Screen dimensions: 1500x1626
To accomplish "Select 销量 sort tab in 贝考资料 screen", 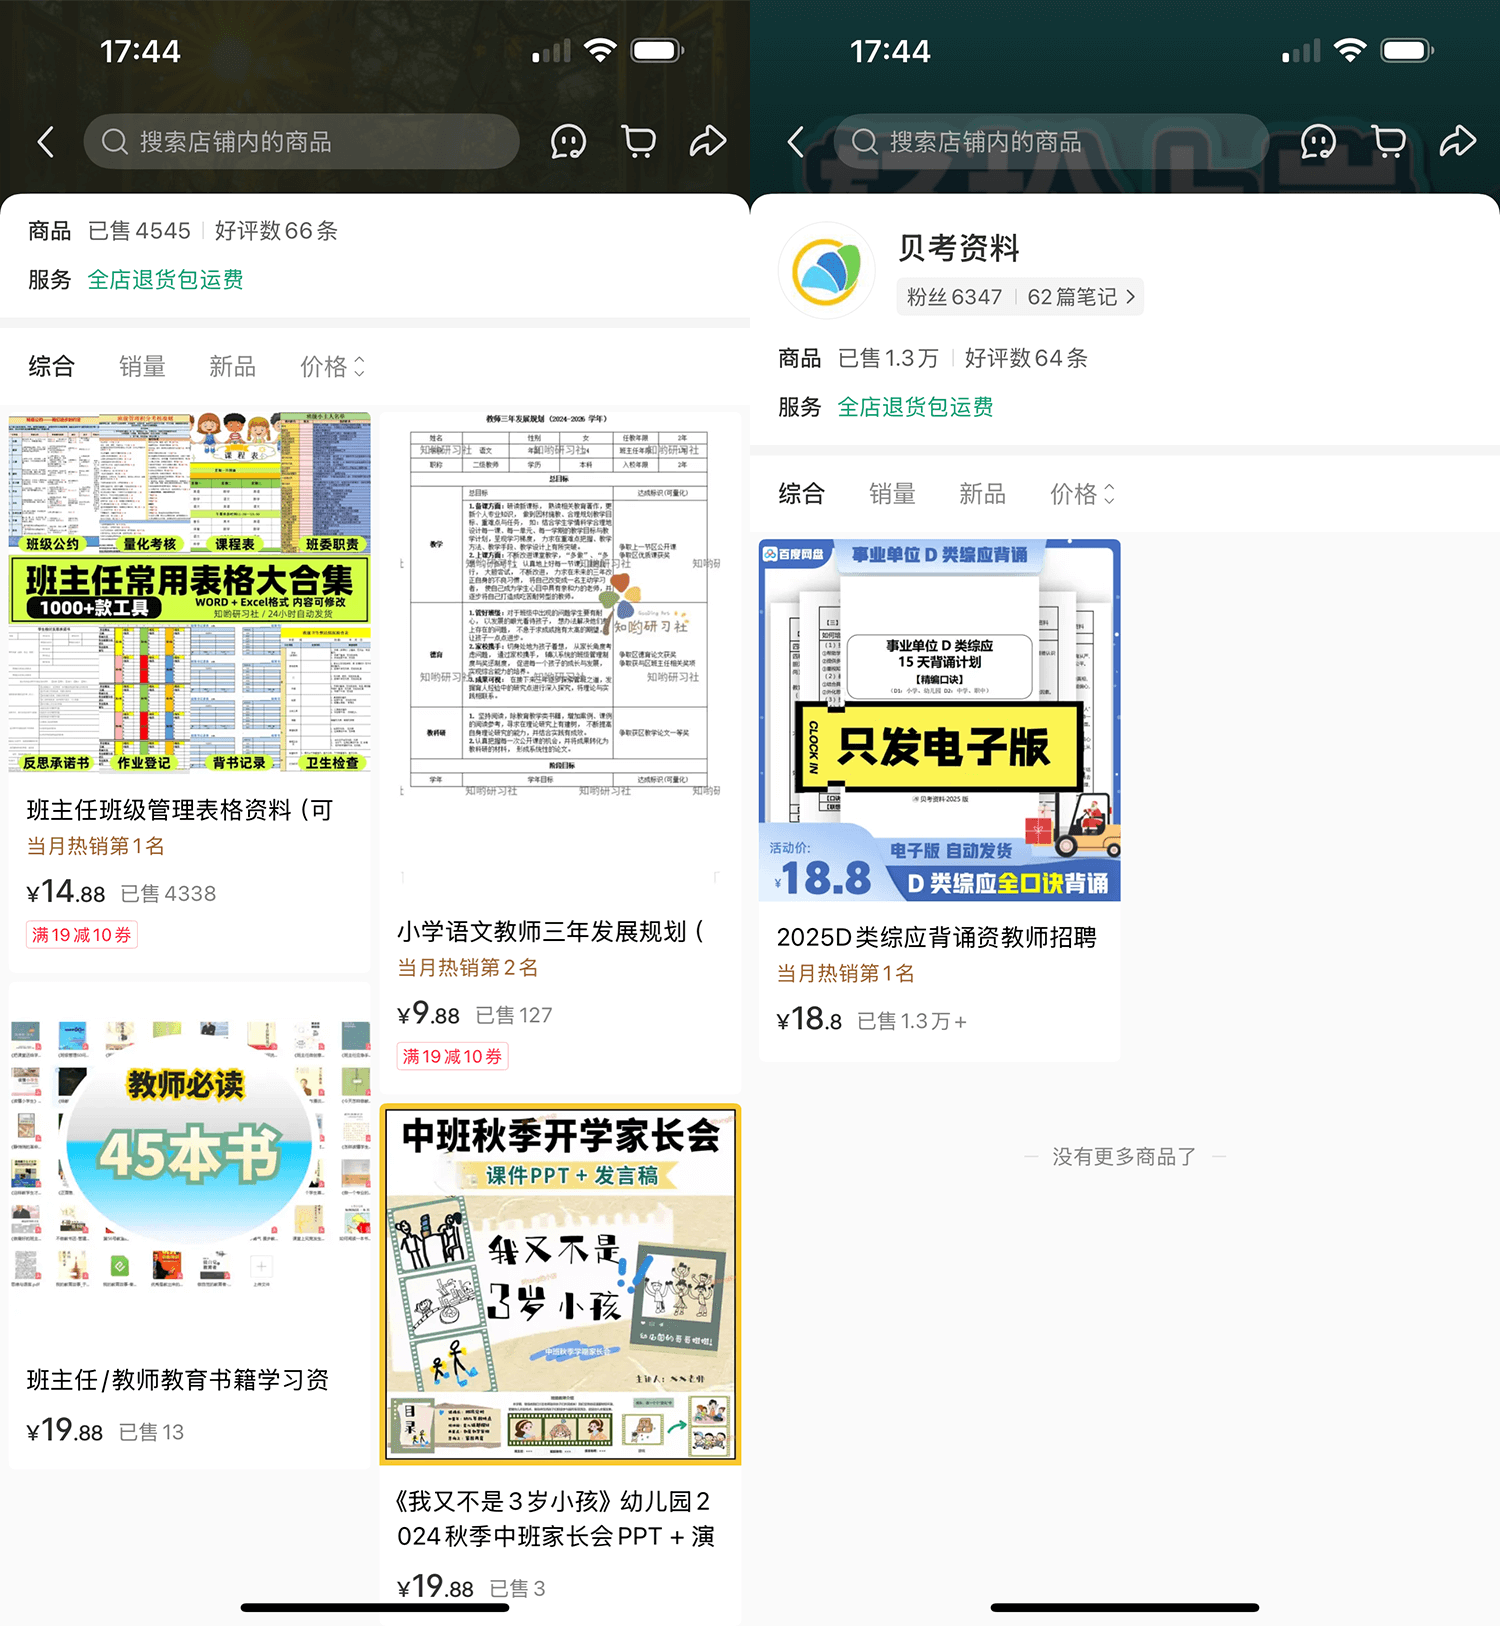I will [x=892, y=494].
